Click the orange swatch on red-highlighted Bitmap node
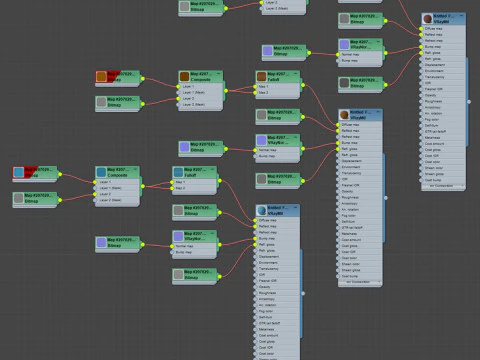480x360 pixels. (x=101, y=76)
